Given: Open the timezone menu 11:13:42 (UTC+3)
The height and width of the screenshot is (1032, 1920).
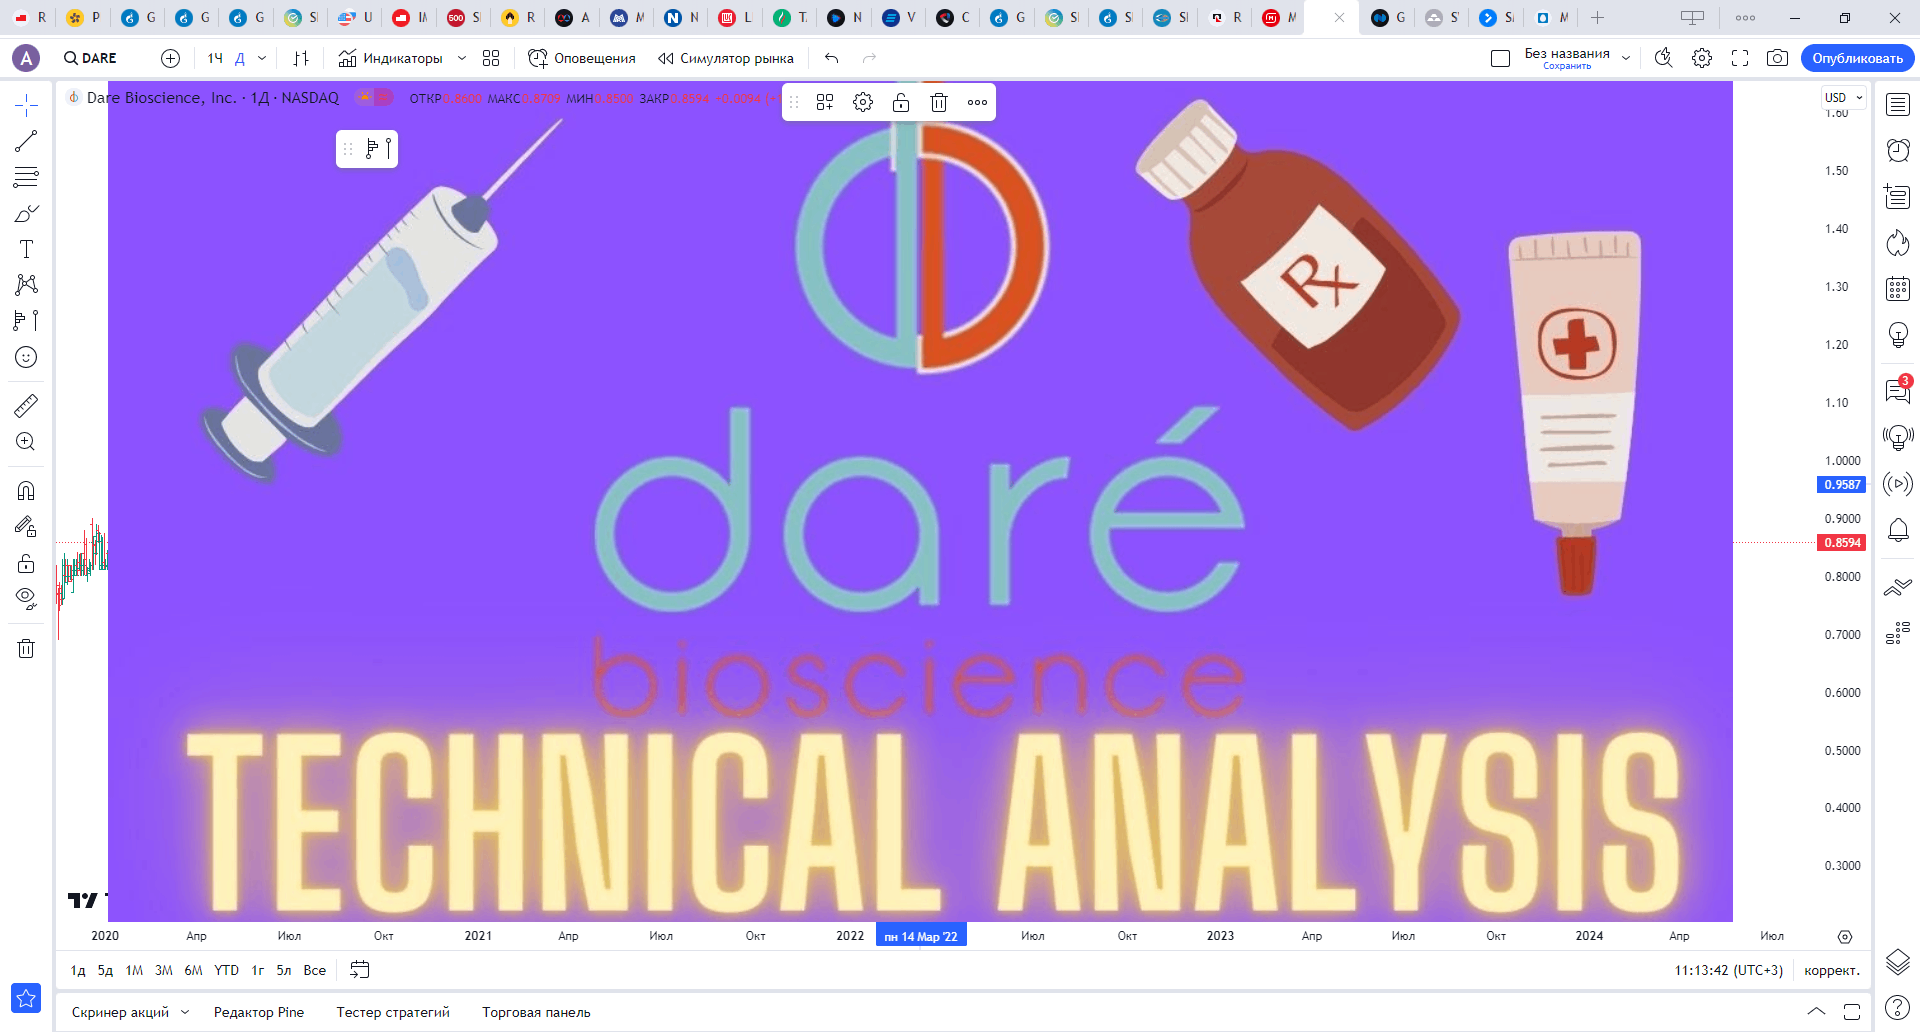Looking at the screenshot, I should [1729, 970].
